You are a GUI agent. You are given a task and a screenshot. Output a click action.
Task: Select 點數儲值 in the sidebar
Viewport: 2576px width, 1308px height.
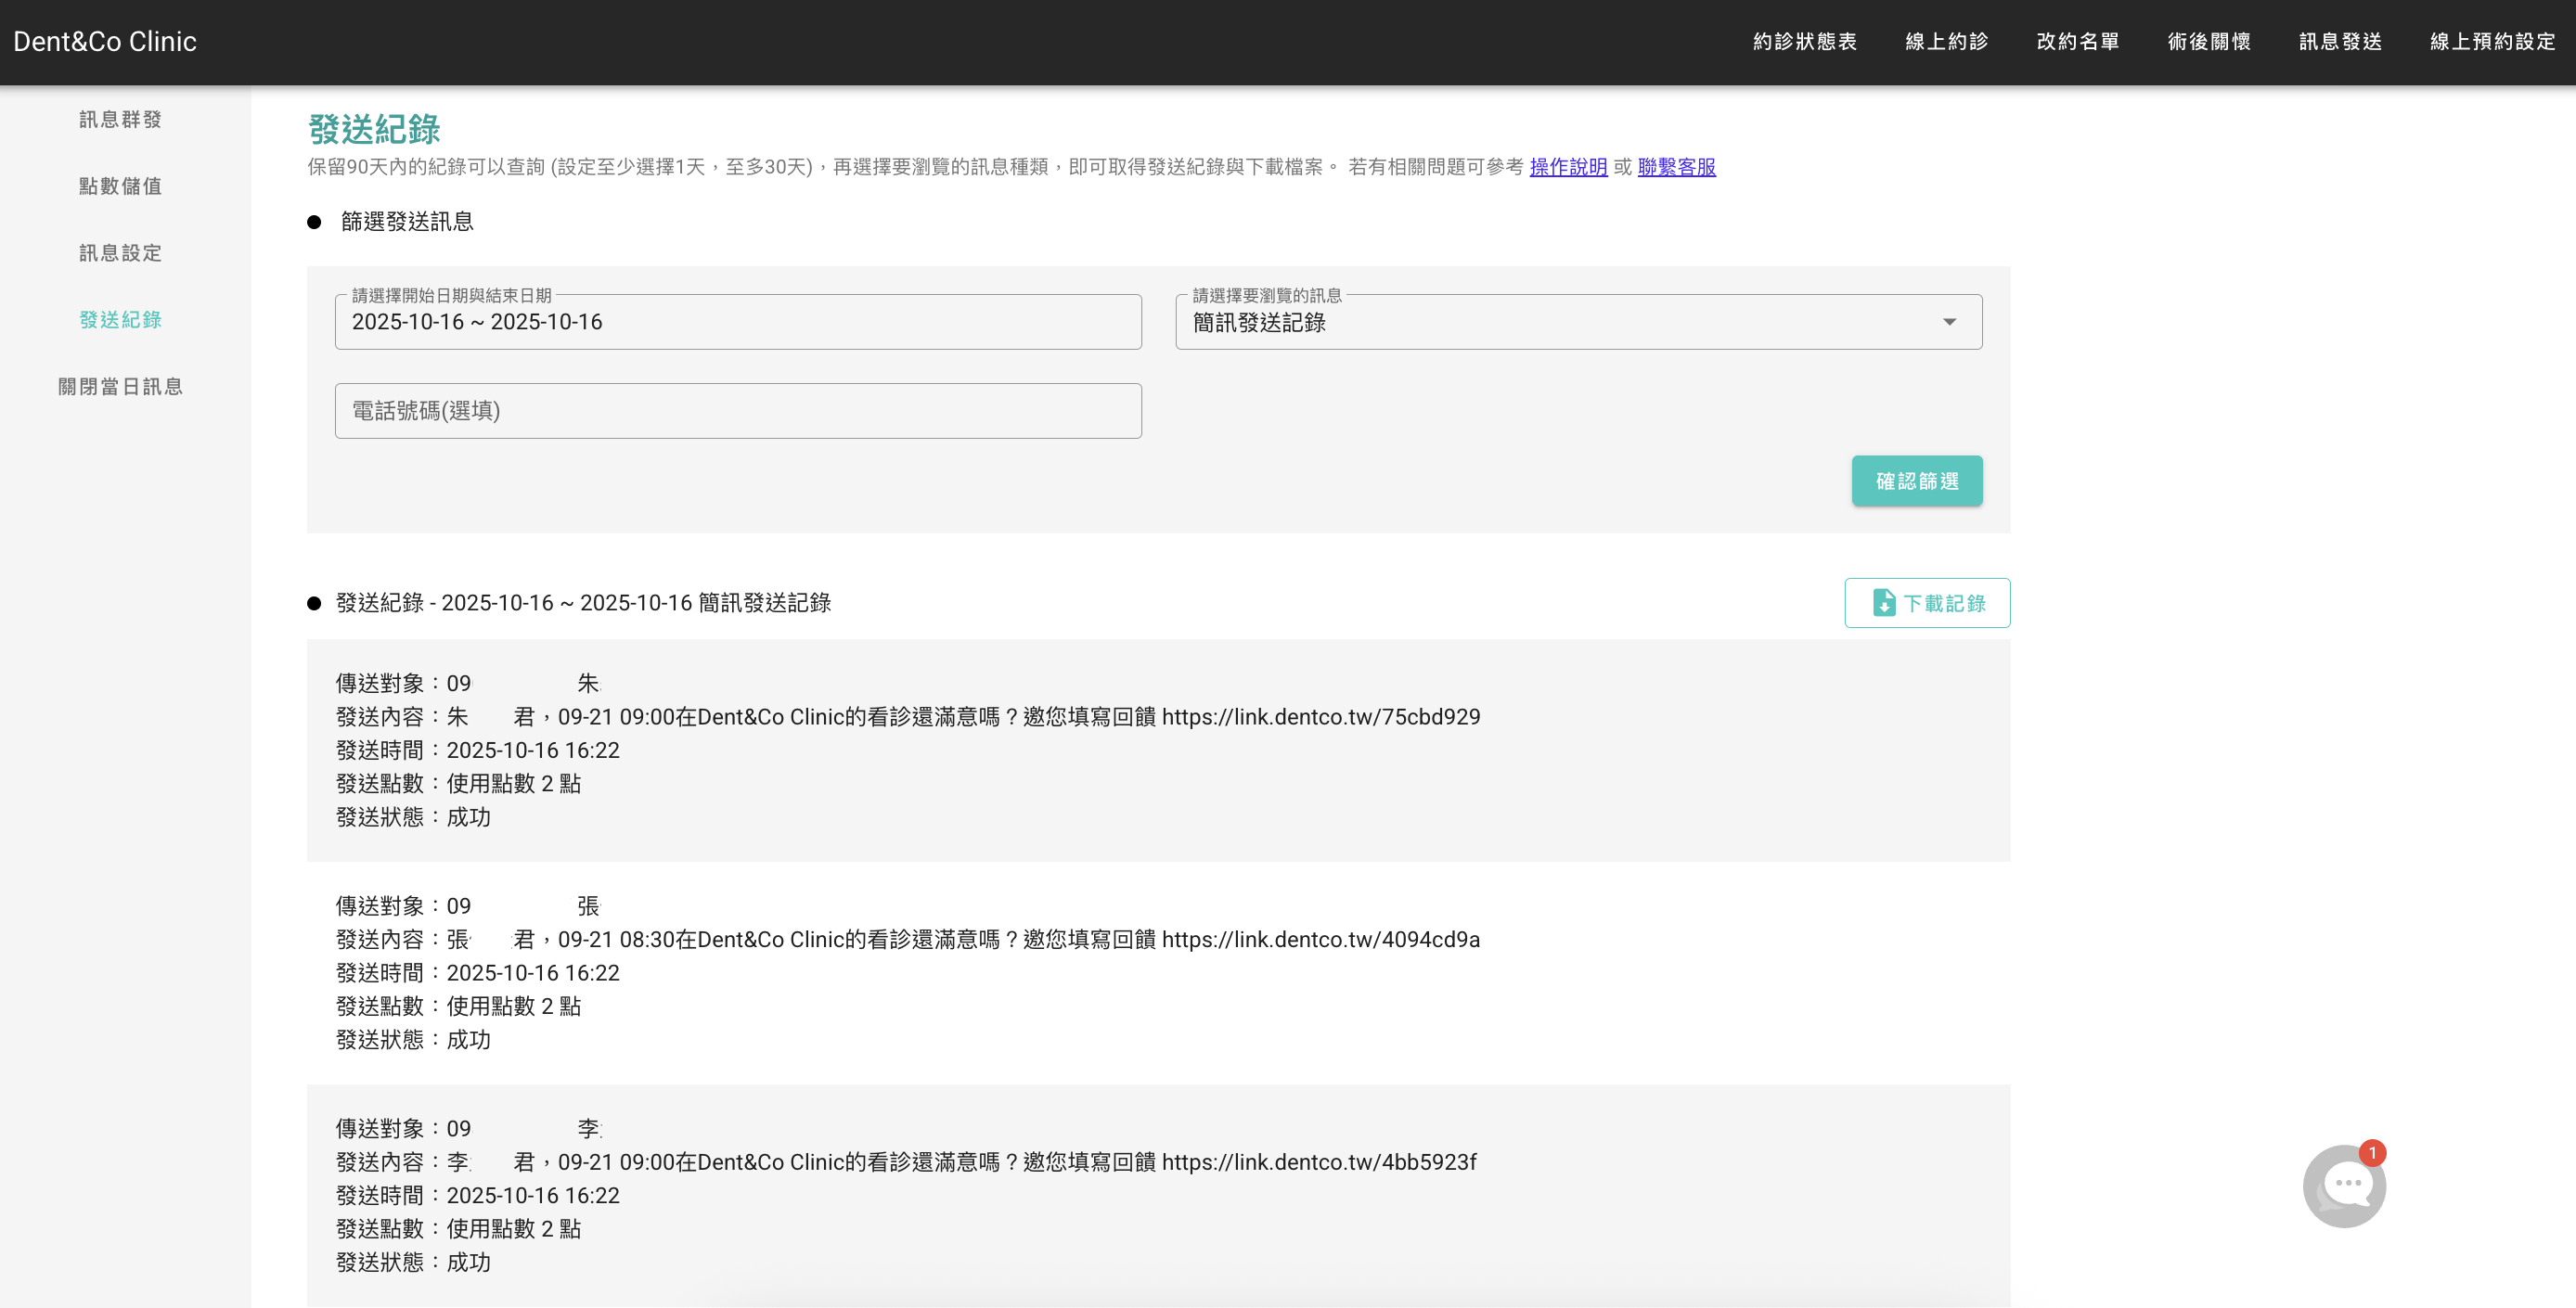click(120, 186)
